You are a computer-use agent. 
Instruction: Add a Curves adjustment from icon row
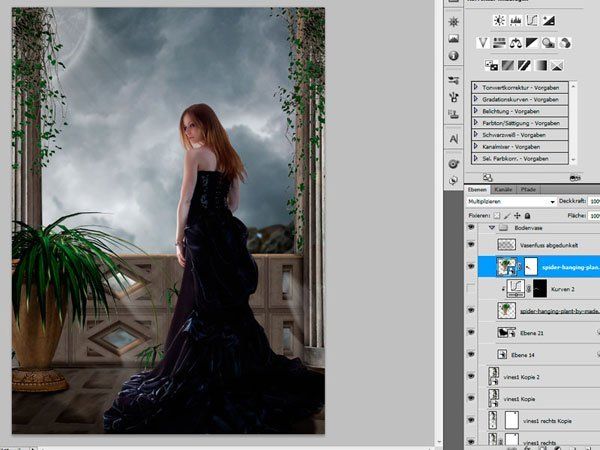click(x=532, y=20)
